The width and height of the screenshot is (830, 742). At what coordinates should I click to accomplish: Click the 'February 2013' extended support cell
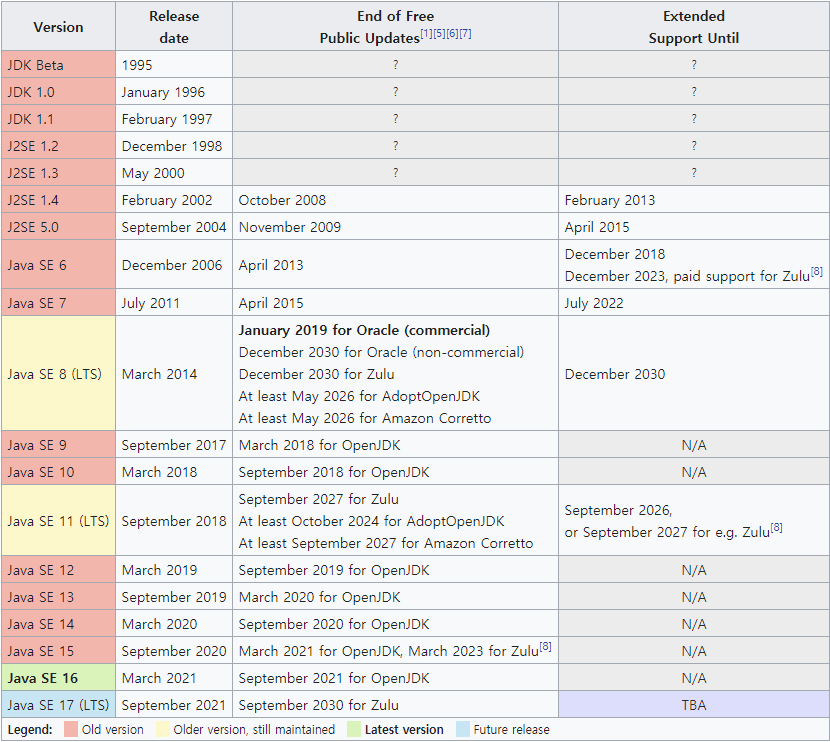point(693,200)
